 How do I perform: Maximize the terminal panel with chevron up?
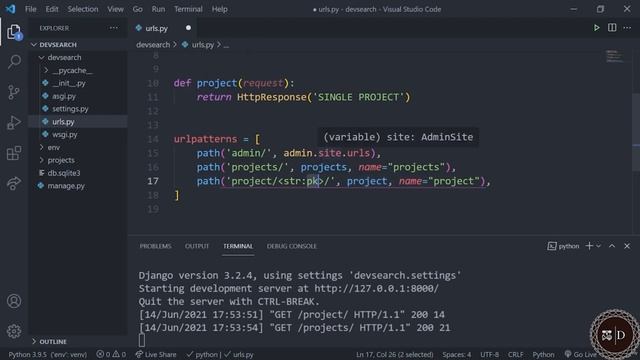click(612, 246)
